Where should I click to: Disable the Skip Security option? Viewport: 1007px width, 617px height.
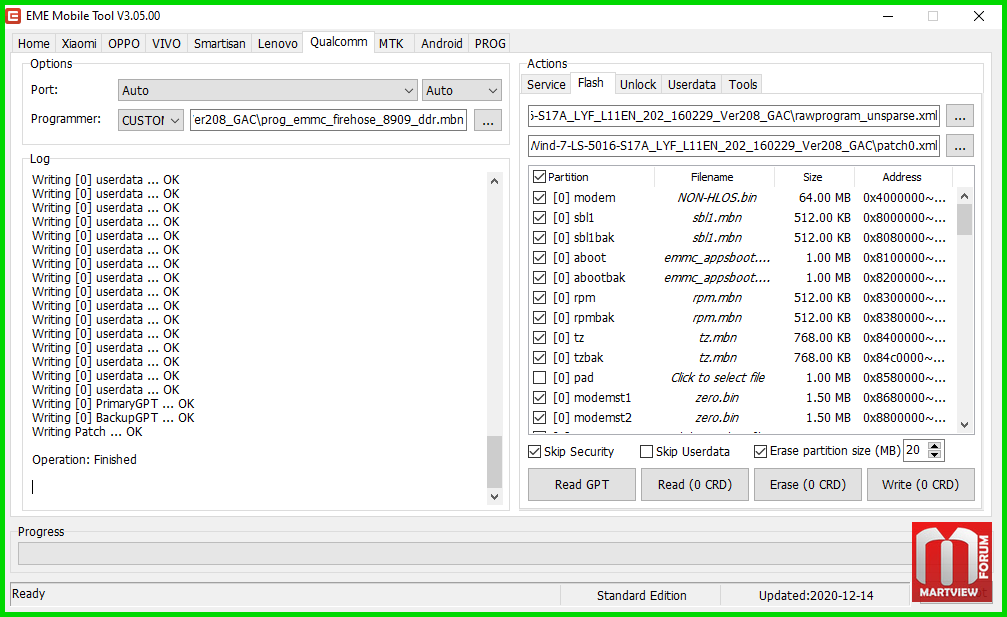[534, 452]
